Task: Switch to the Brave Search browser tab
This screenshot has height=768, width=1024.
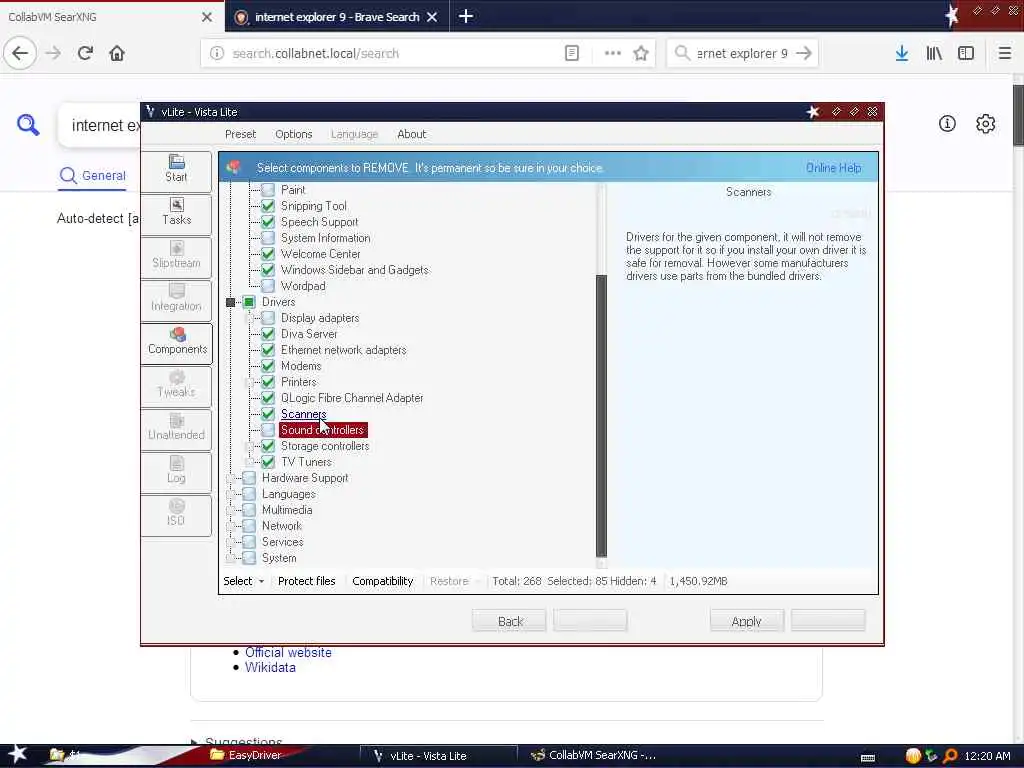Action: (x=337, y=16)
